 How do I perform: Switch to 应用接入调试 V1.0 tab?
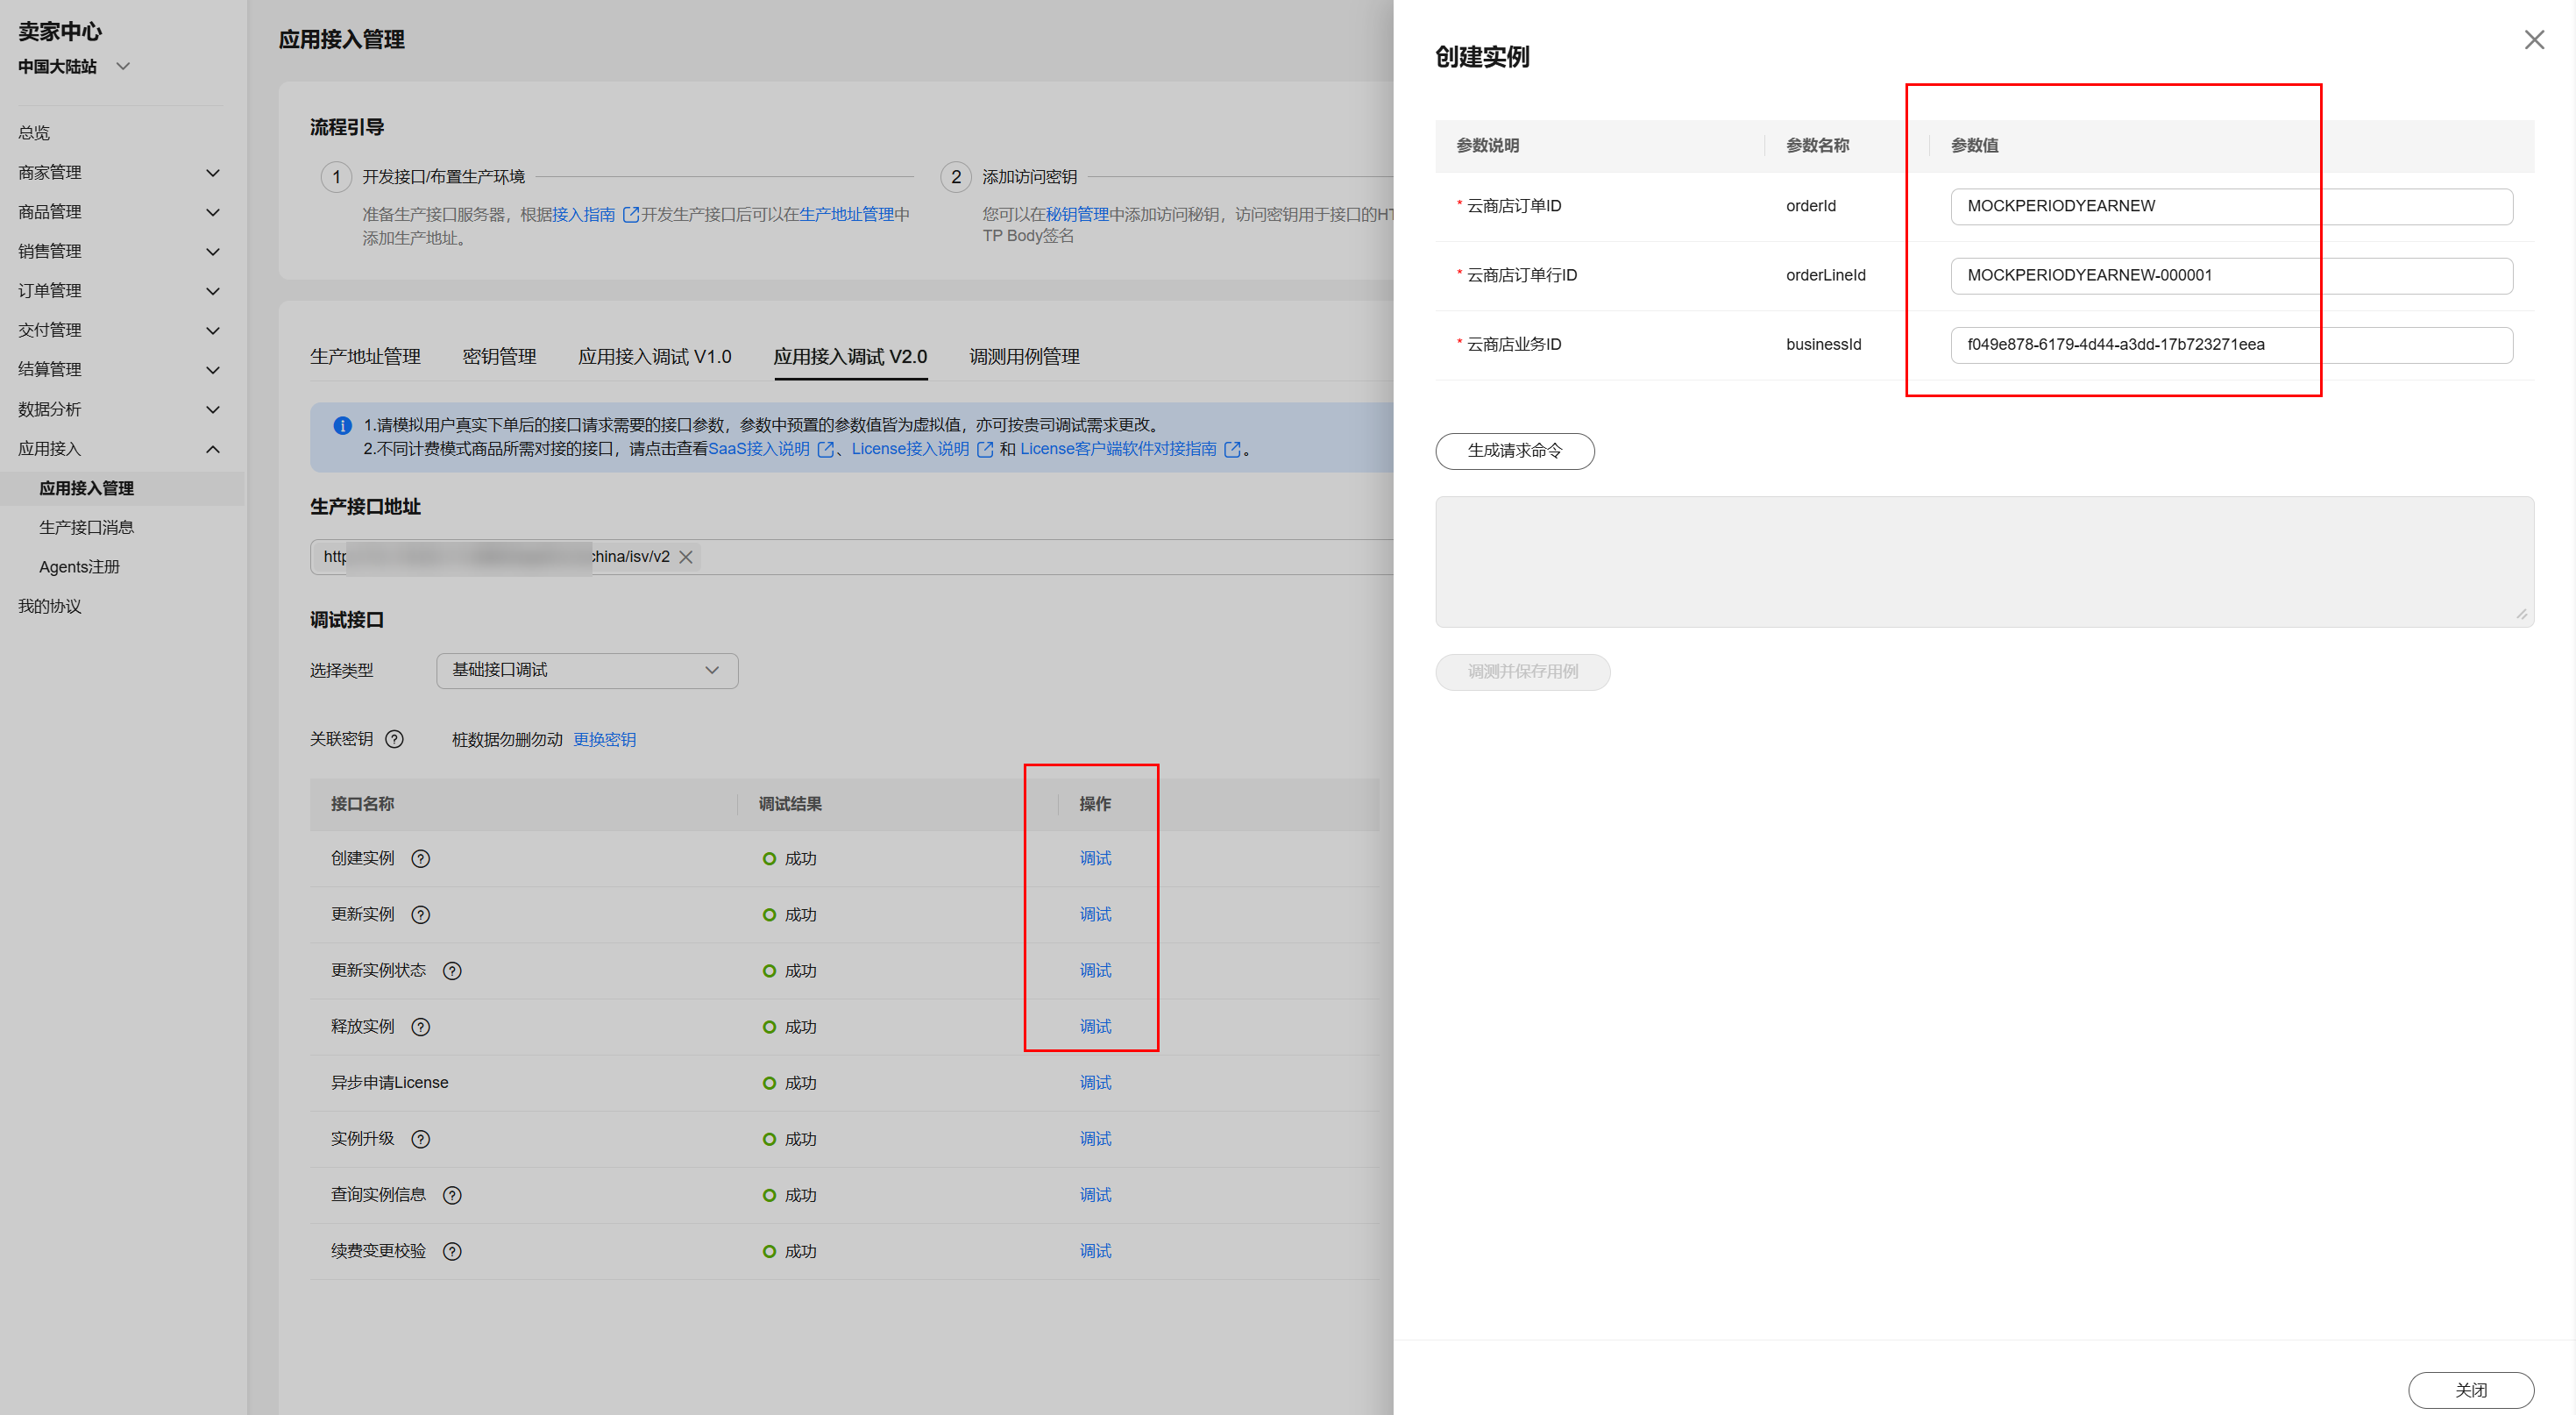[x=654, y=357]
